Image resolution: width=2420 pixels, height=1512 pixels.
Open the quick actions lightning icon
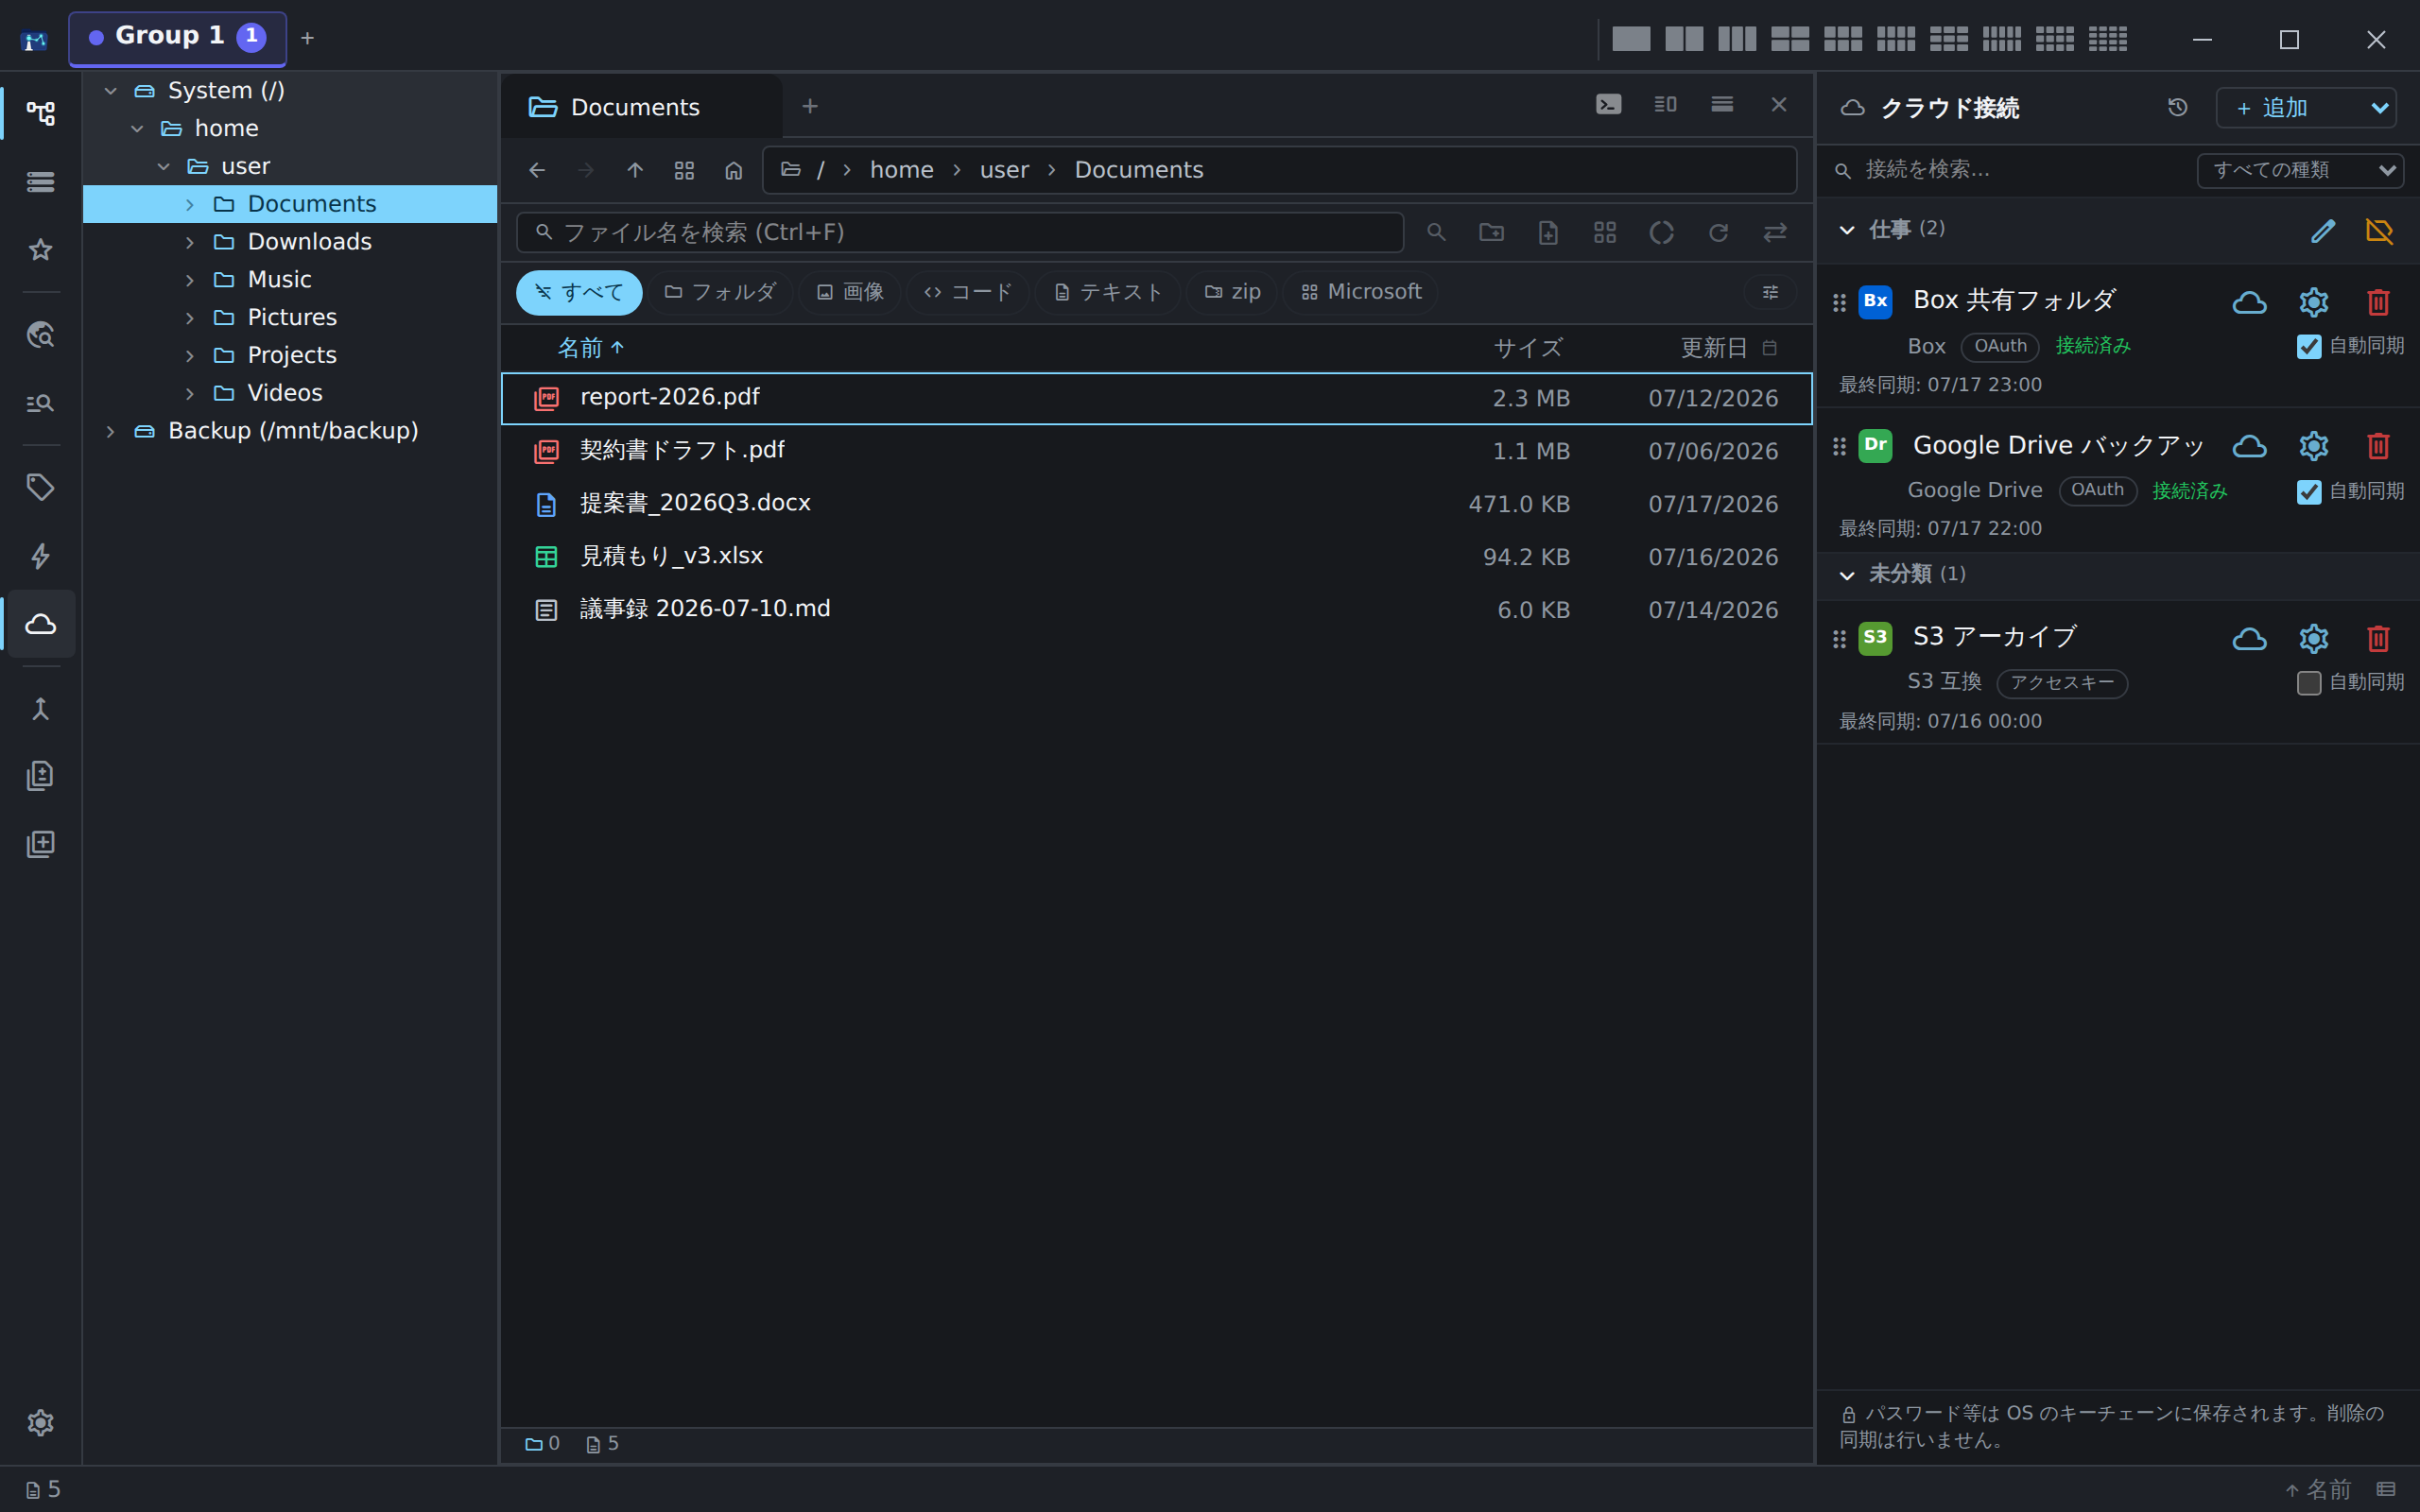click(x=40, y=556)
